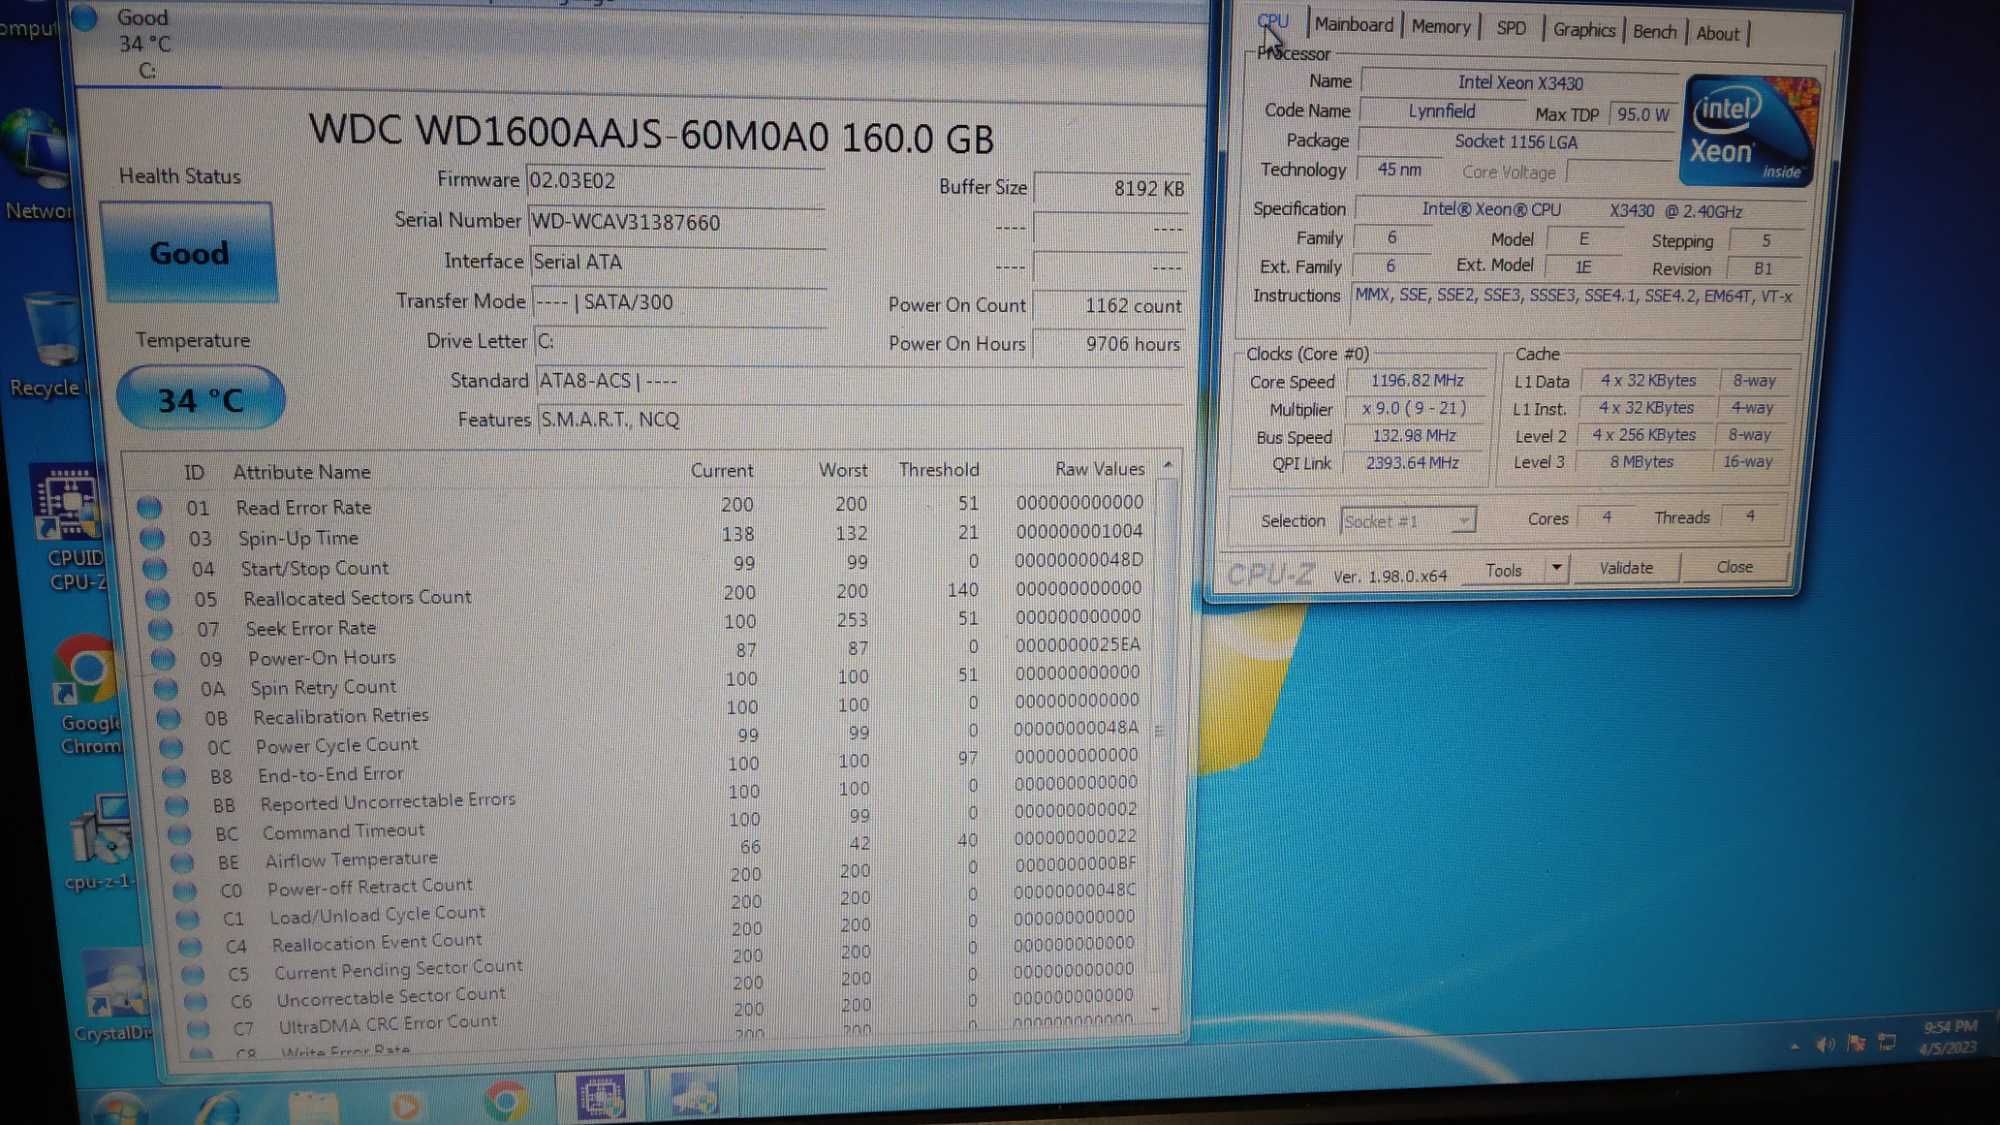Screen dimensions: 2000x1125
Task: Click the Serial Number field WD-WCAV31387660
Action: pyautogui.click(x=677, y=222)
